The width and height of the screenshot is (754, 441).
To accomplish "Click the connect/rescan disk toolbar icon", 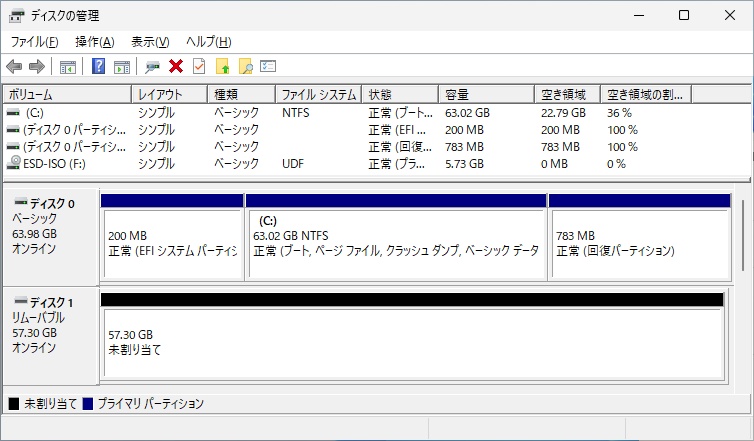I will tap(152, 66).
